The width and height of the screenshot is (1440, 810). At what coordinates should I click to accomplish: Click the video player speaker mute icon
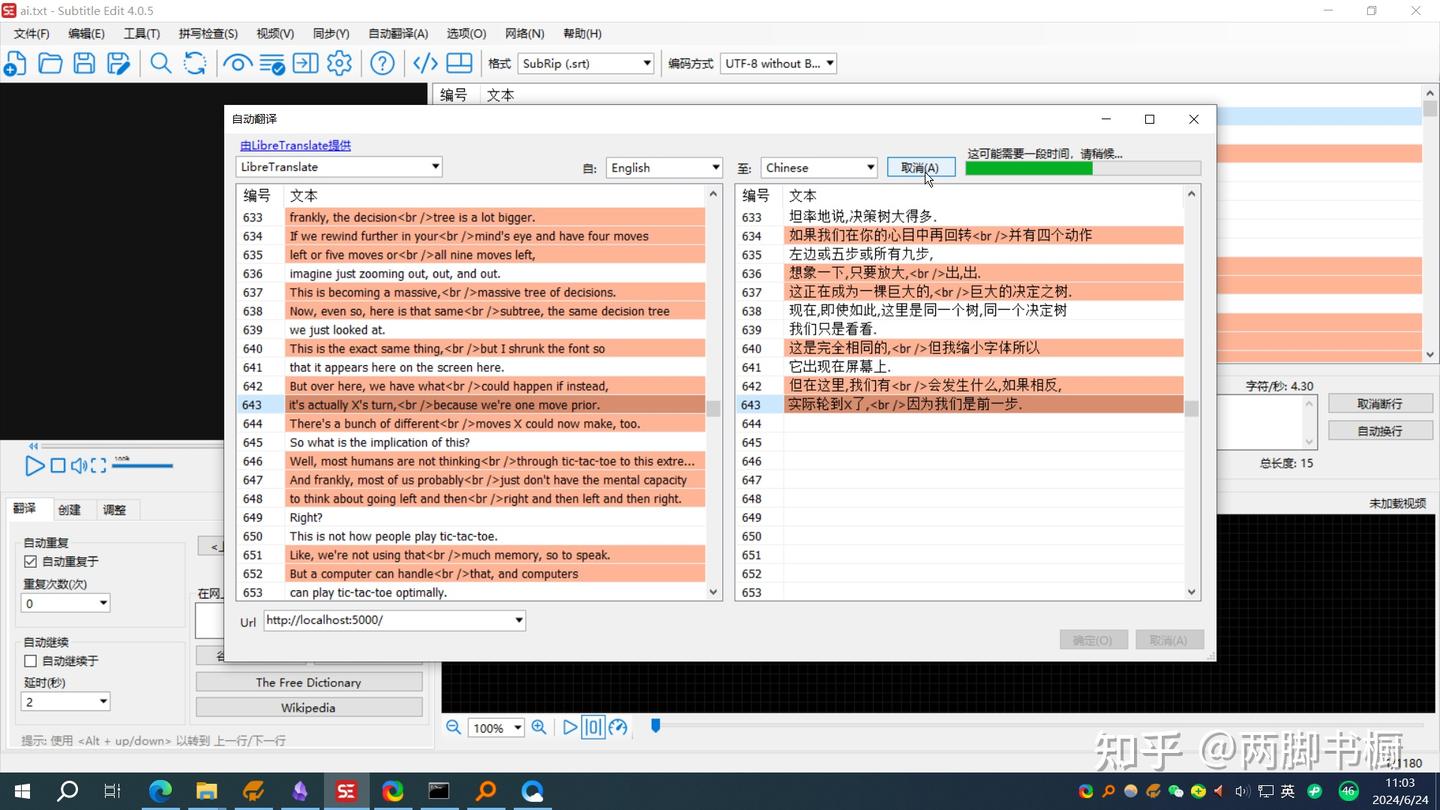click(x=79, y=466)
